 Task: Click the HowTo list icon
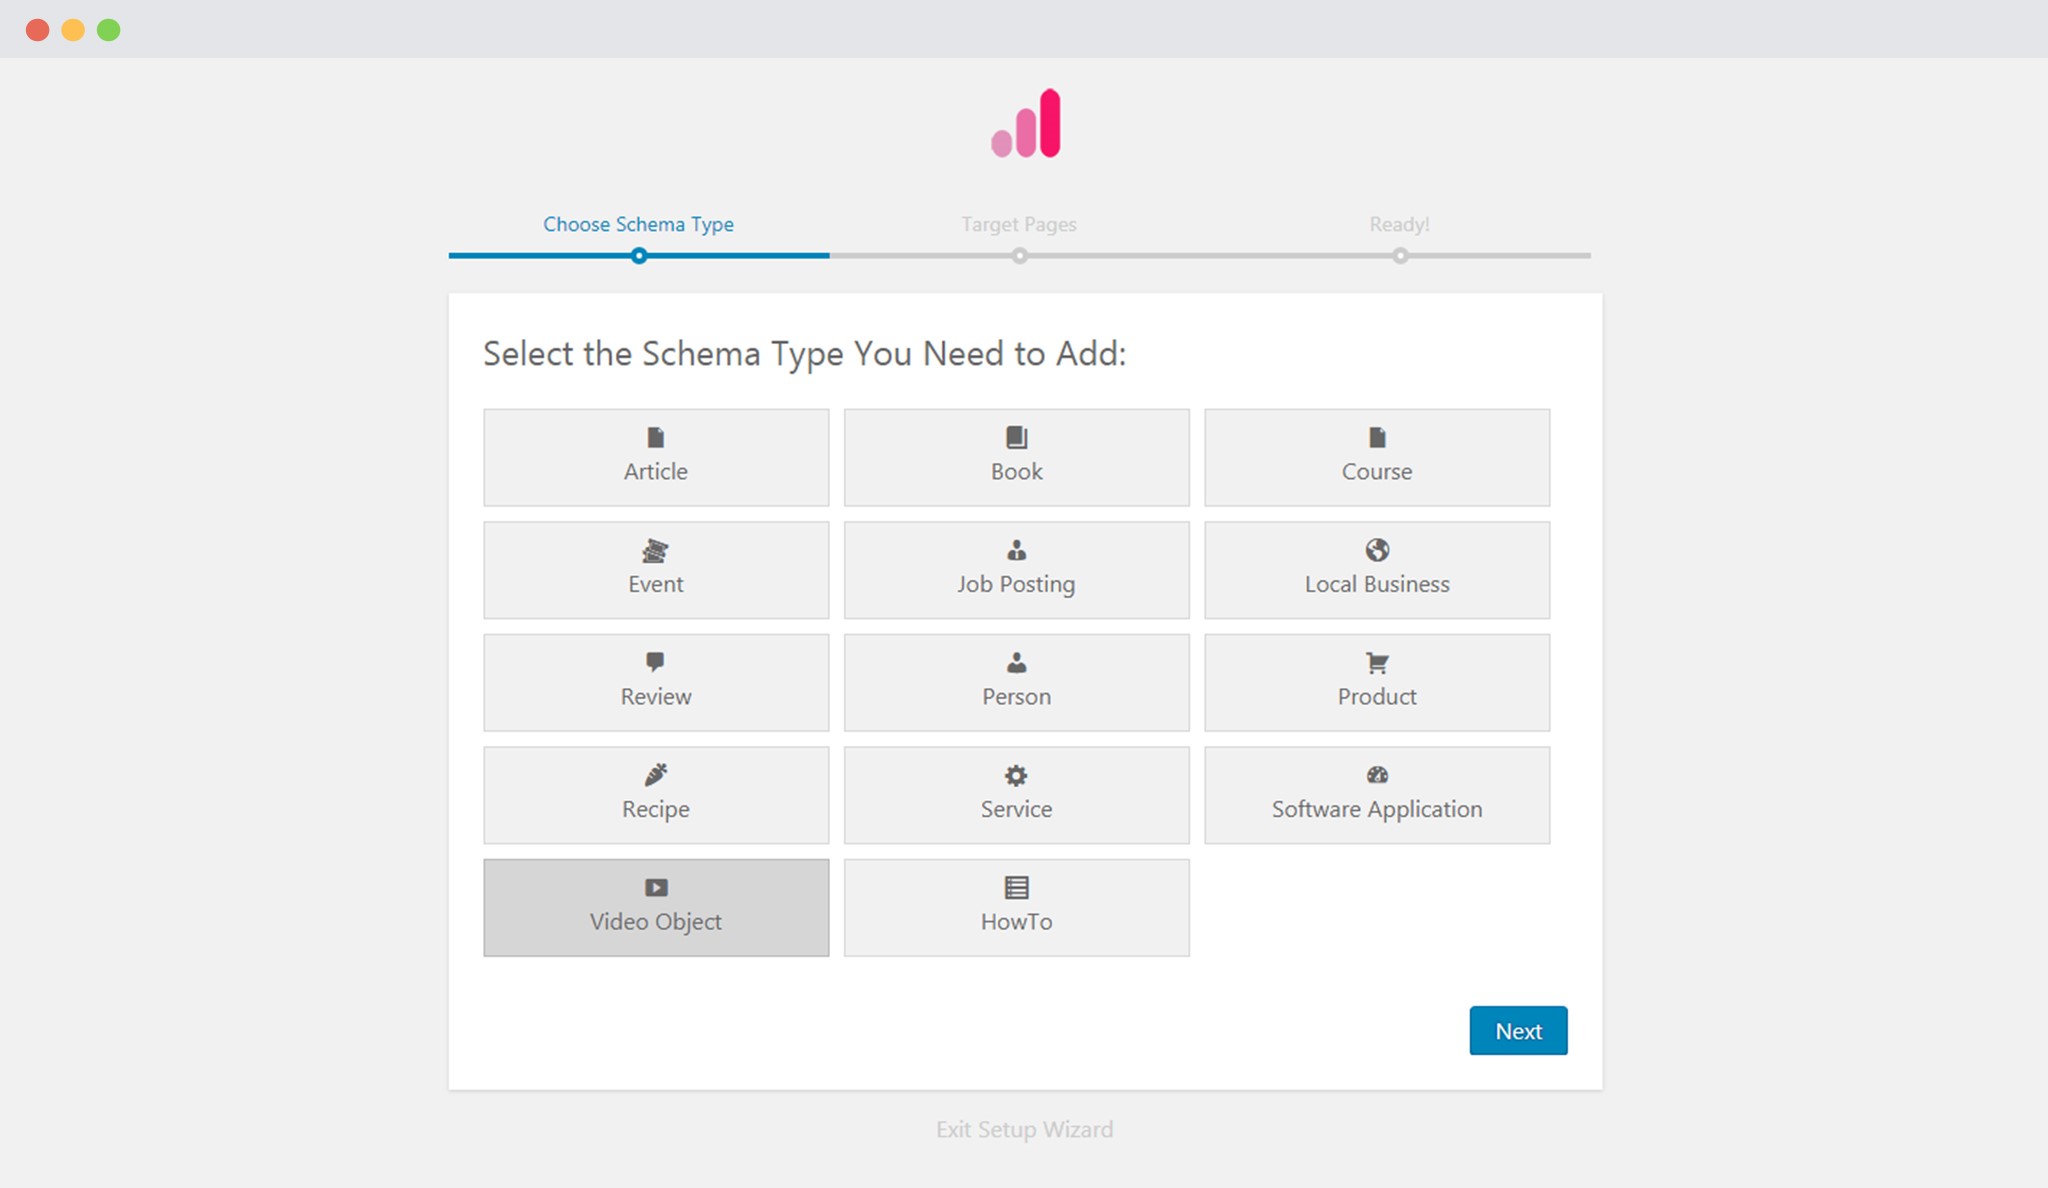click(1015, 887)
